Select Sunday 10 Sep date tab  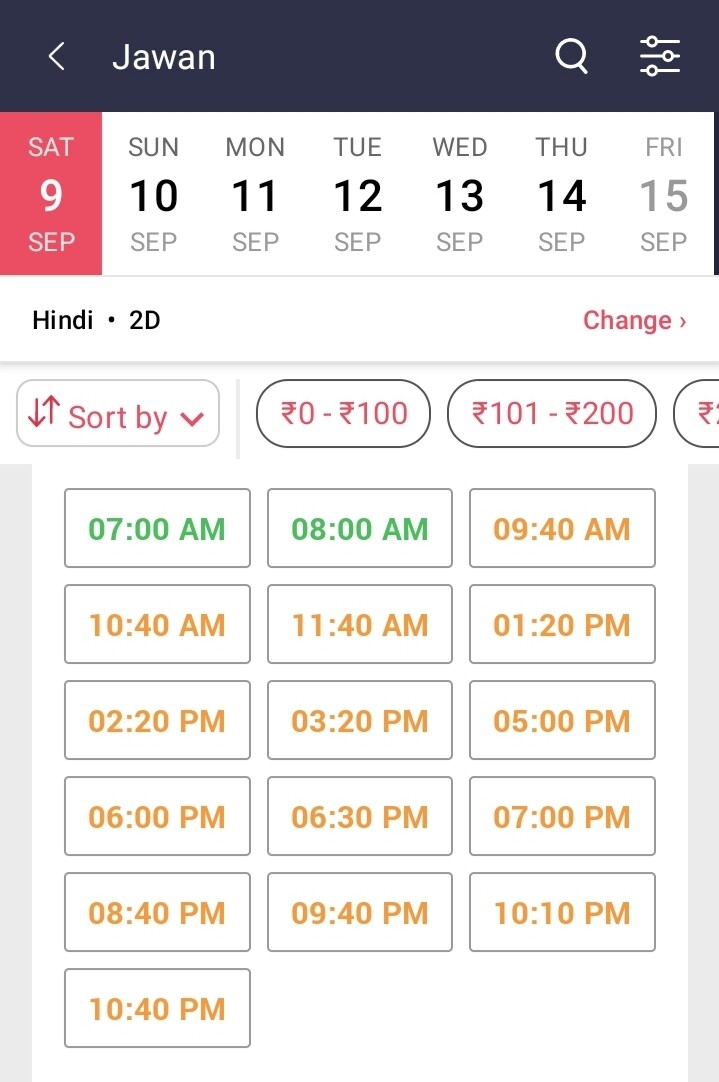pos(154,194)
